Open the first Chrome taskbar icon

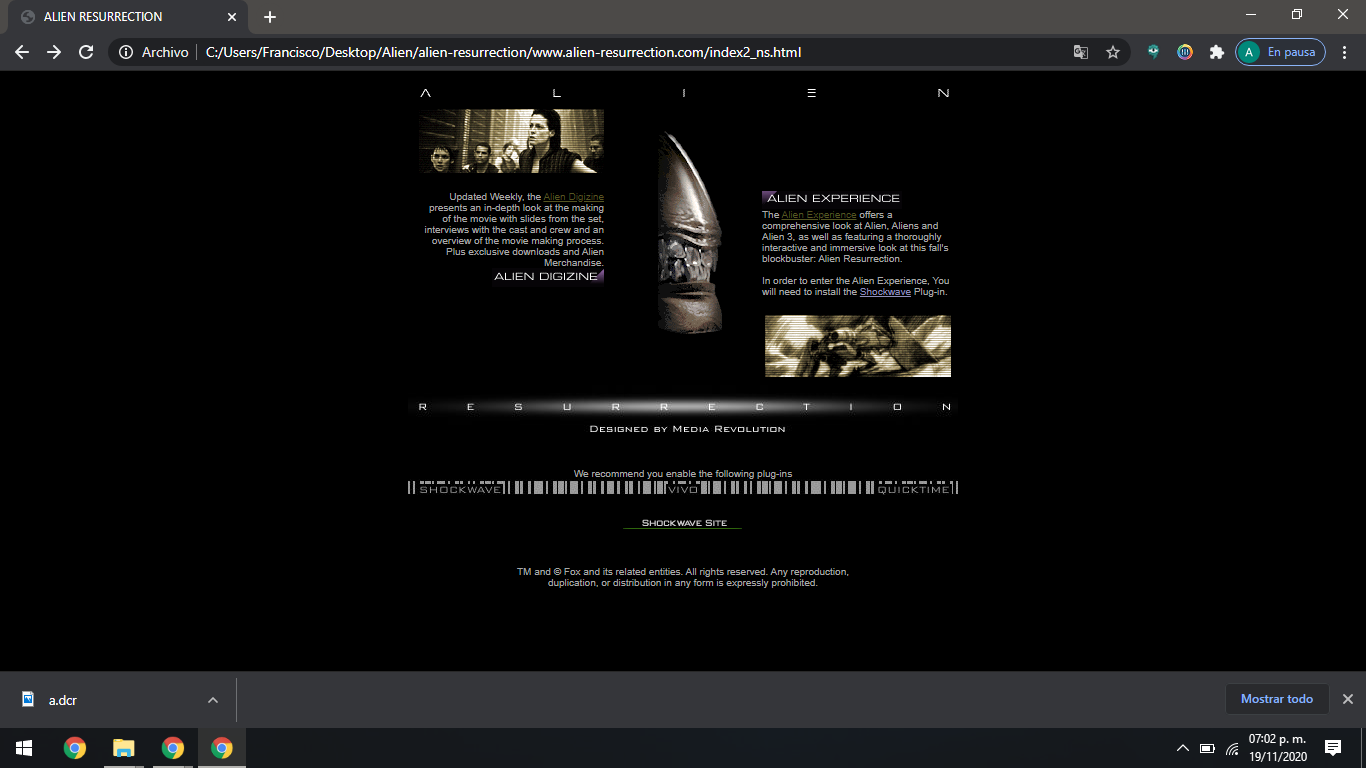pyautogui.click(x=74, y=748)
